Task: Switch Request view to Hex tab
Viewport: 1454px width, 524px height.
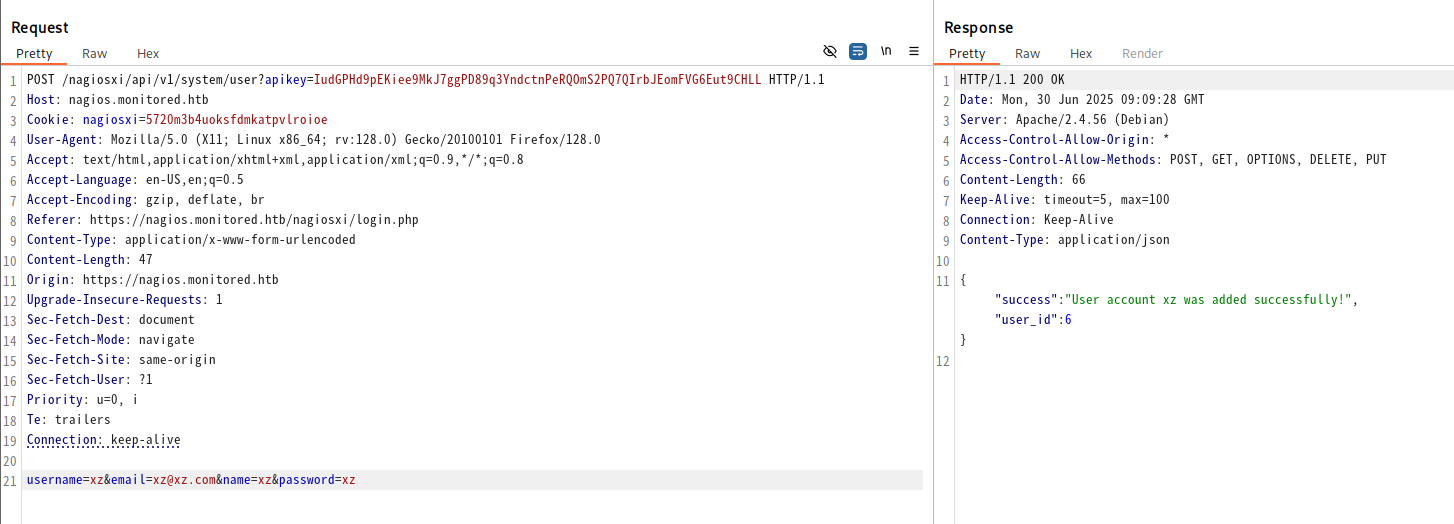Action: pos(148,53)
